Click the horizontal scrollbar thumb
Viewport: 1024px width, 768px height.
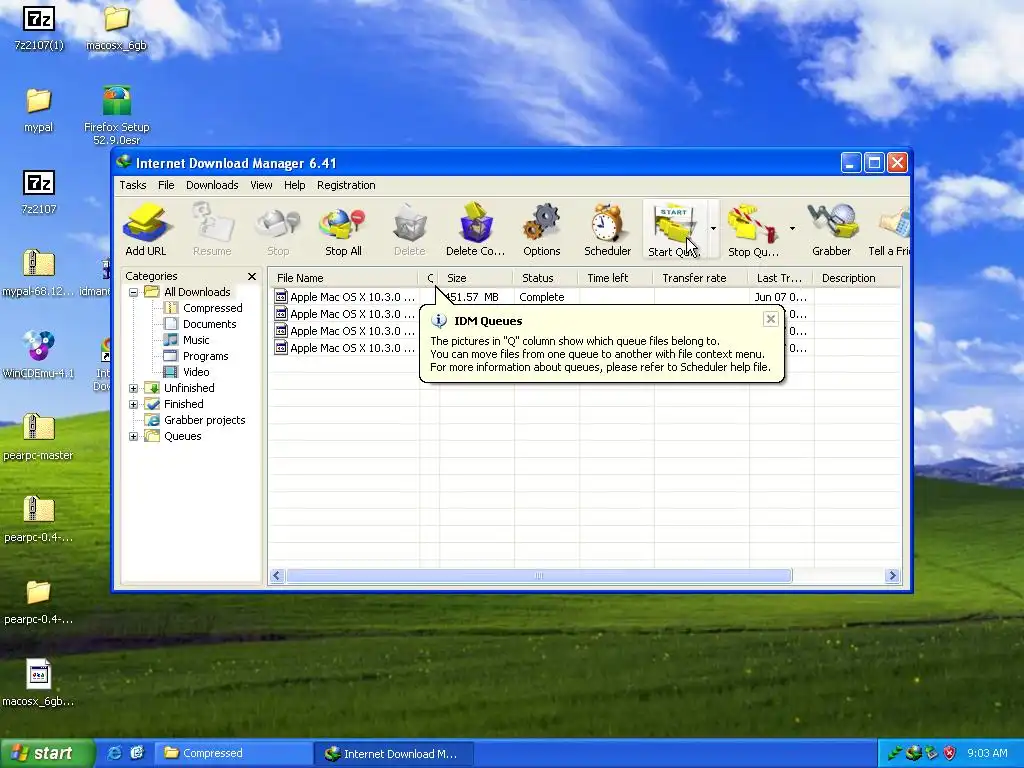coord(539,576)
